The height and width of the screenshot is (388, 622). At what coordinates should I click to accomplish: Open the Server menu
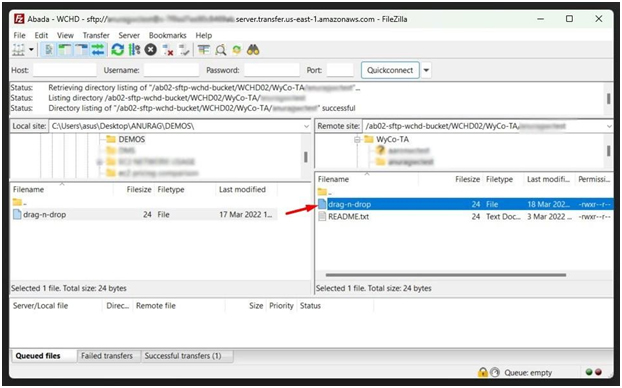tap(129, 35)
